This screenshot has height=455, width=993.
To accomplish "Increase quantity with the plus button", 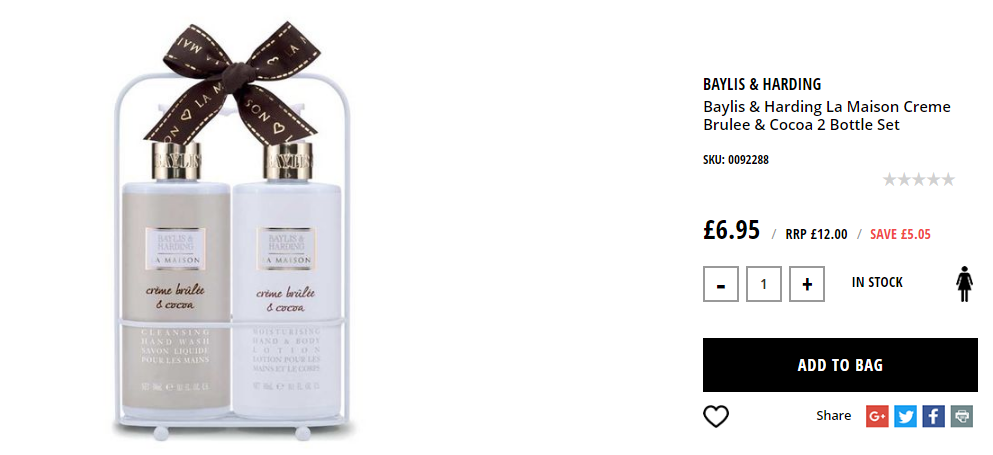I will pos(807,284).
